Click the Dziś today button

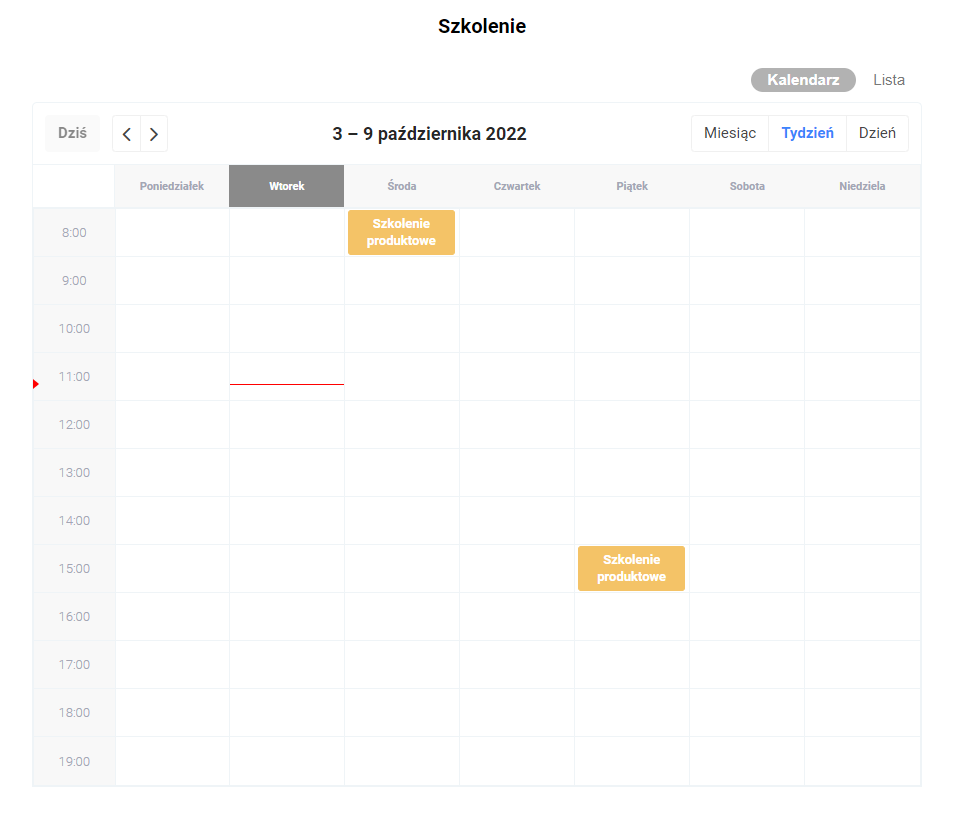[x=72, y=133]
